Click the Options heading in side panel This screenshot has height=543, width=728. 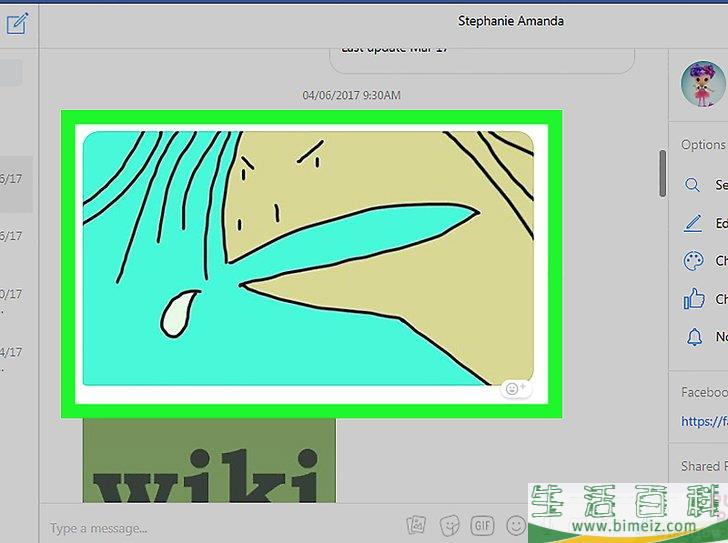[703, 145]
